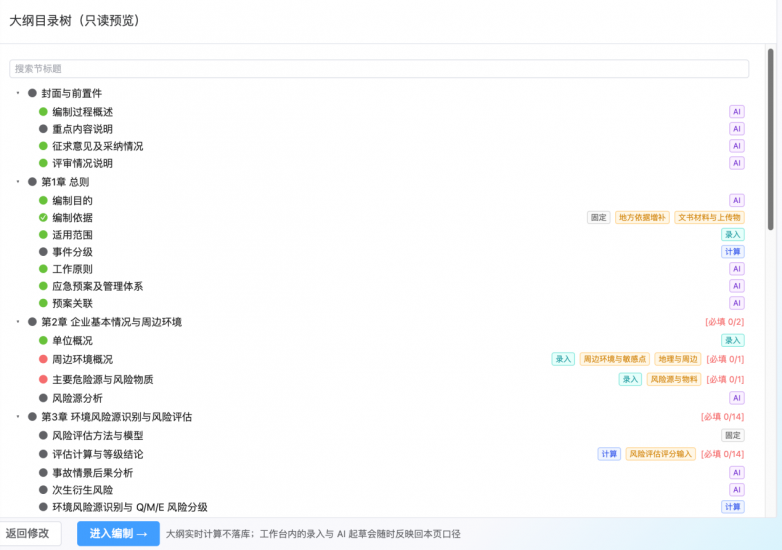
Task: Click the 周边环境与敏感点 tag
Action: 614,359
